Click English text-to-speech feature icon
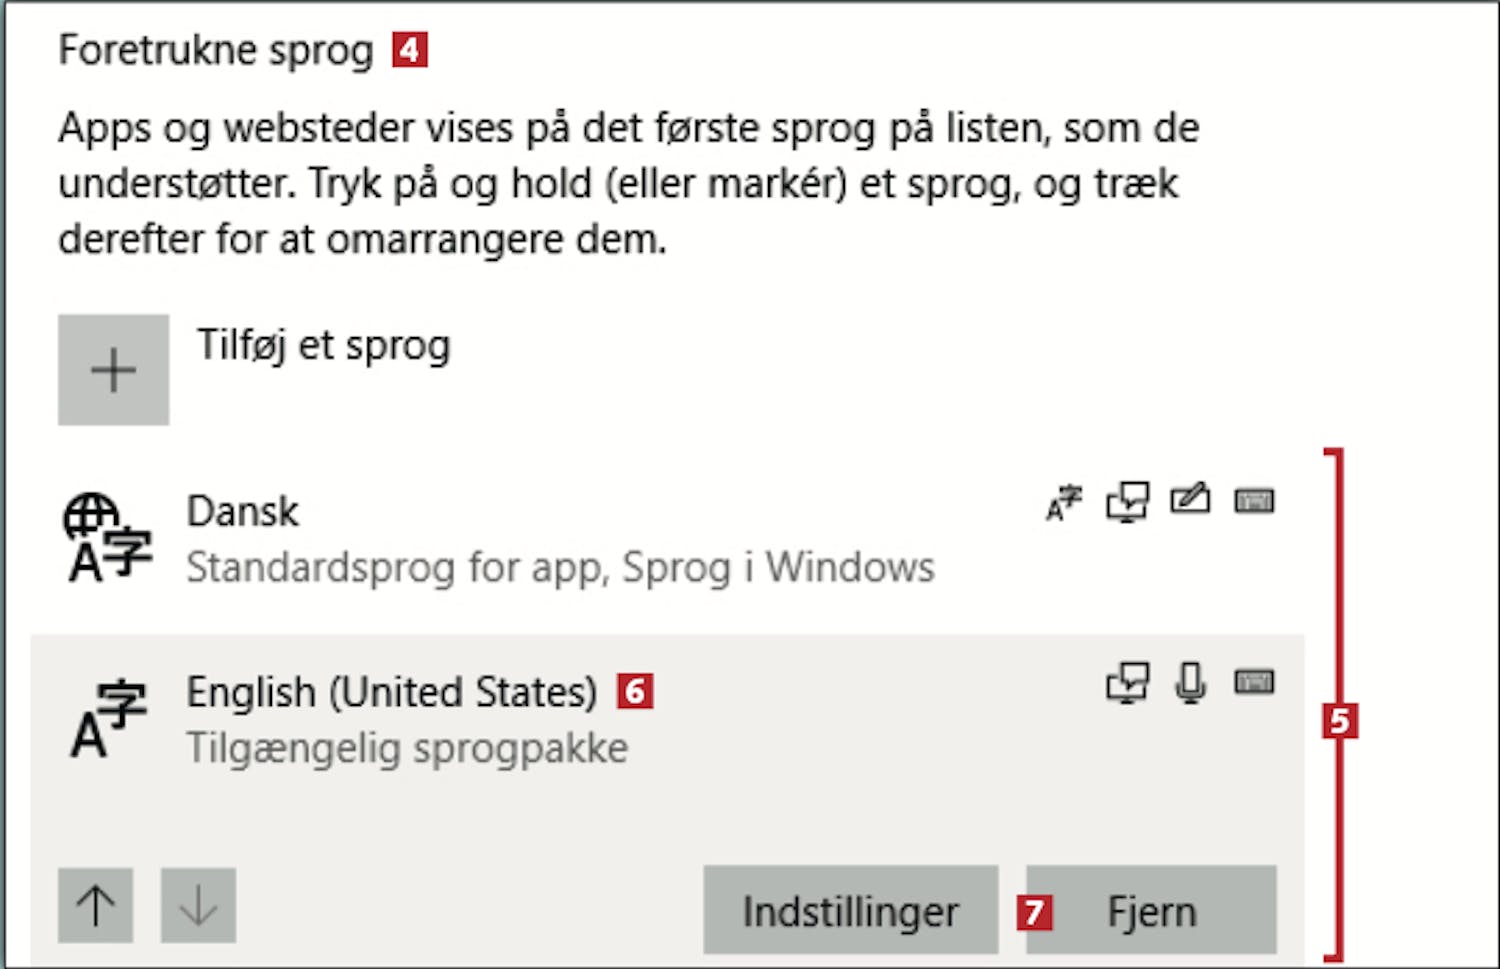 tap(1127, 683)
